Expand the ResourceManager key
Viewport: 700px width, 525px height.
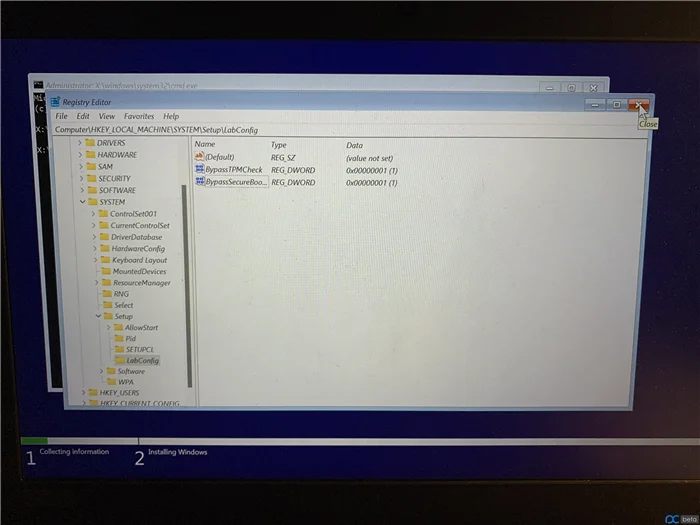[96, 283]
